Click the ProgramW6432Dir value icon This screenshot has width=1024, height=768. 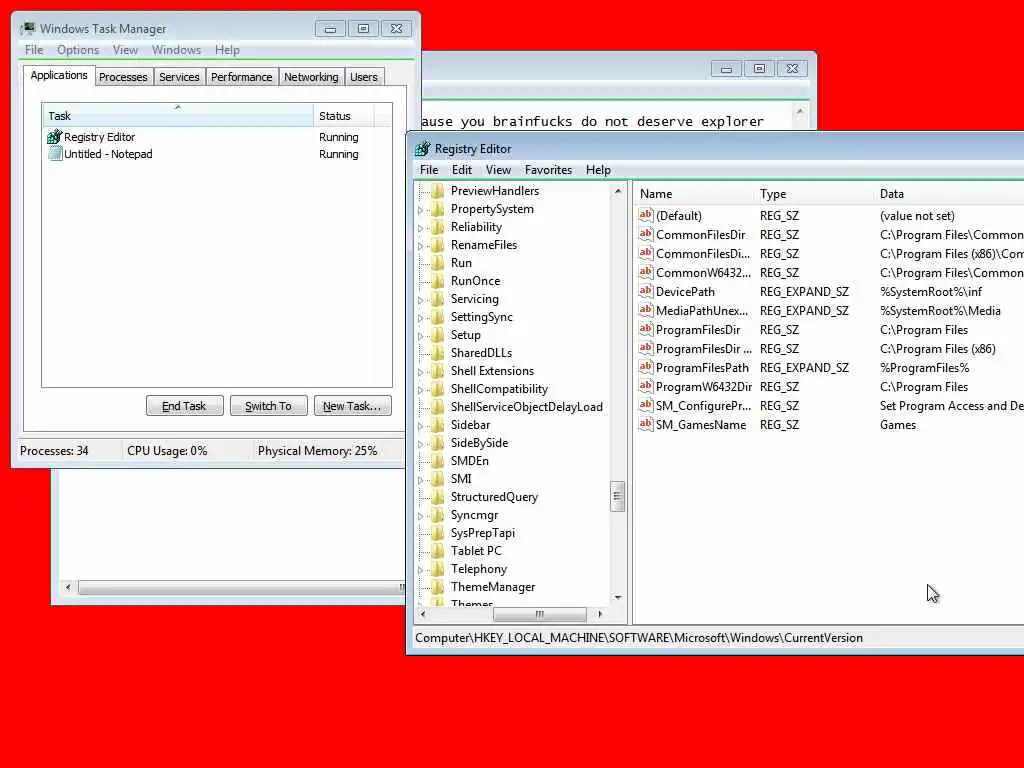(x=646, y=386)
